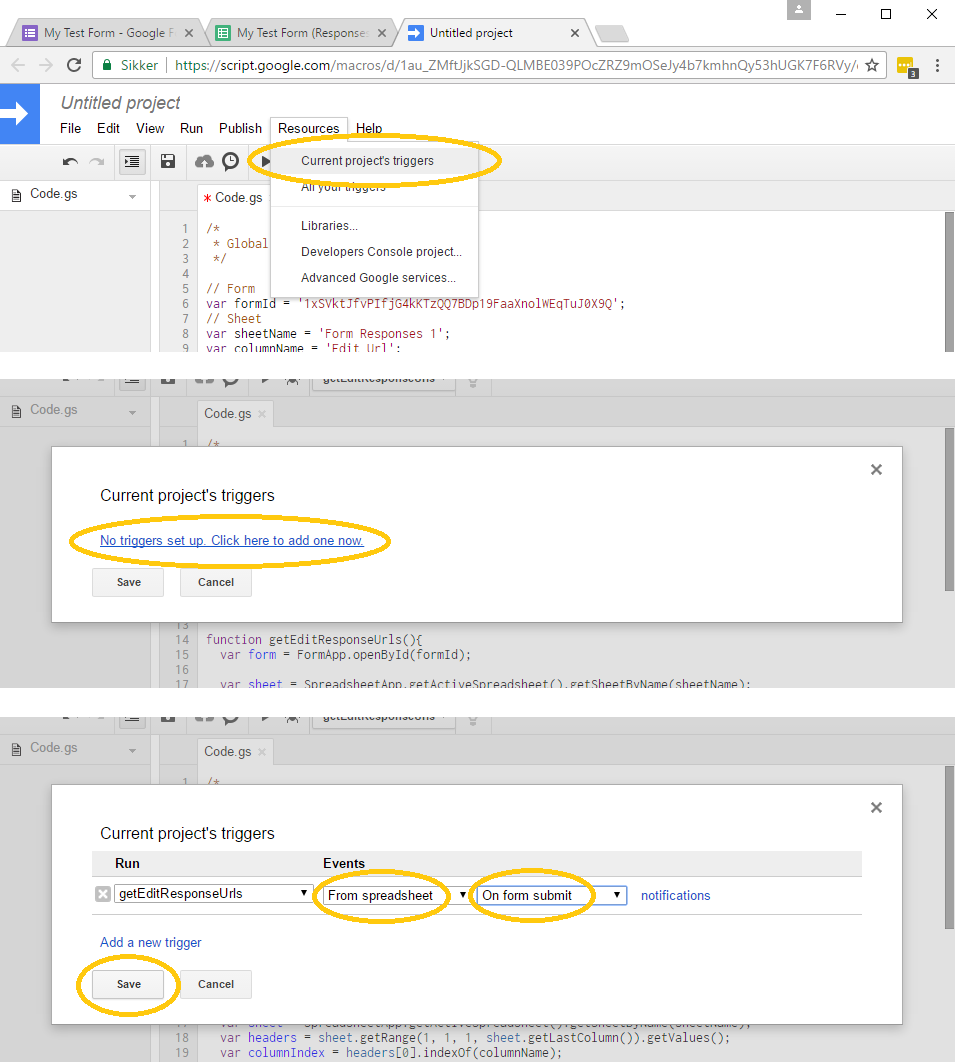Click 'No triggers set up' link
This screenshot has width=955, height=1062.
tap(231, 541)
